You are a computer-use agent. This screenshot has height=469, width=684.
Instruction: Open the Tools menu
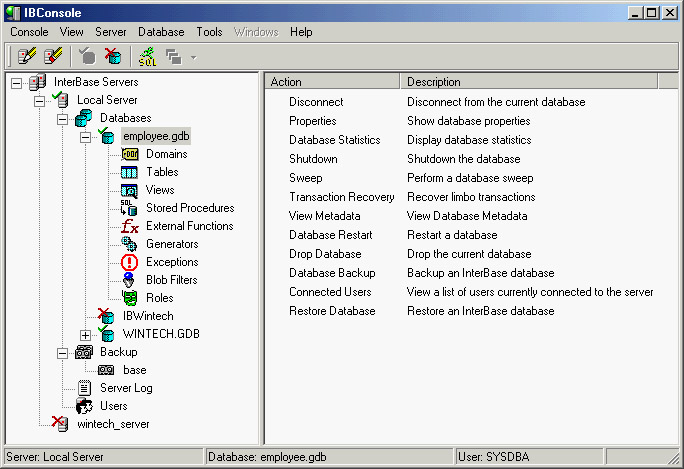click(x=210, y=32)
